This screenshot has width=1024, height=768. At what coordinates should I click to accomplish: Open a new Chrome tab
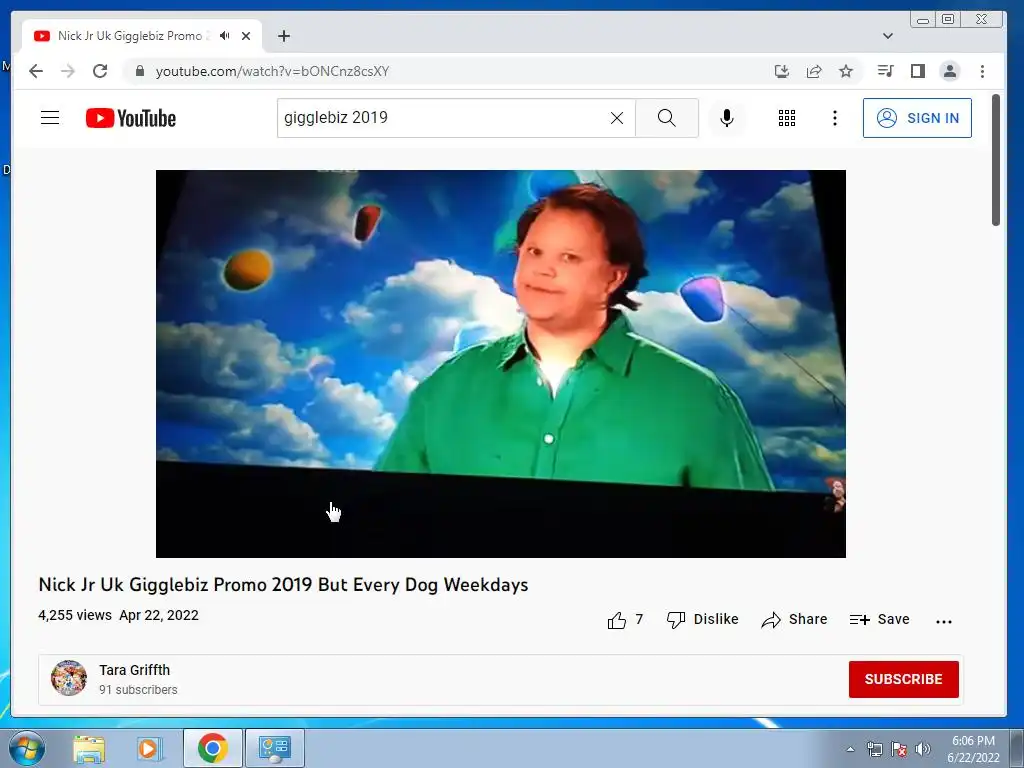tap(283, 36)
